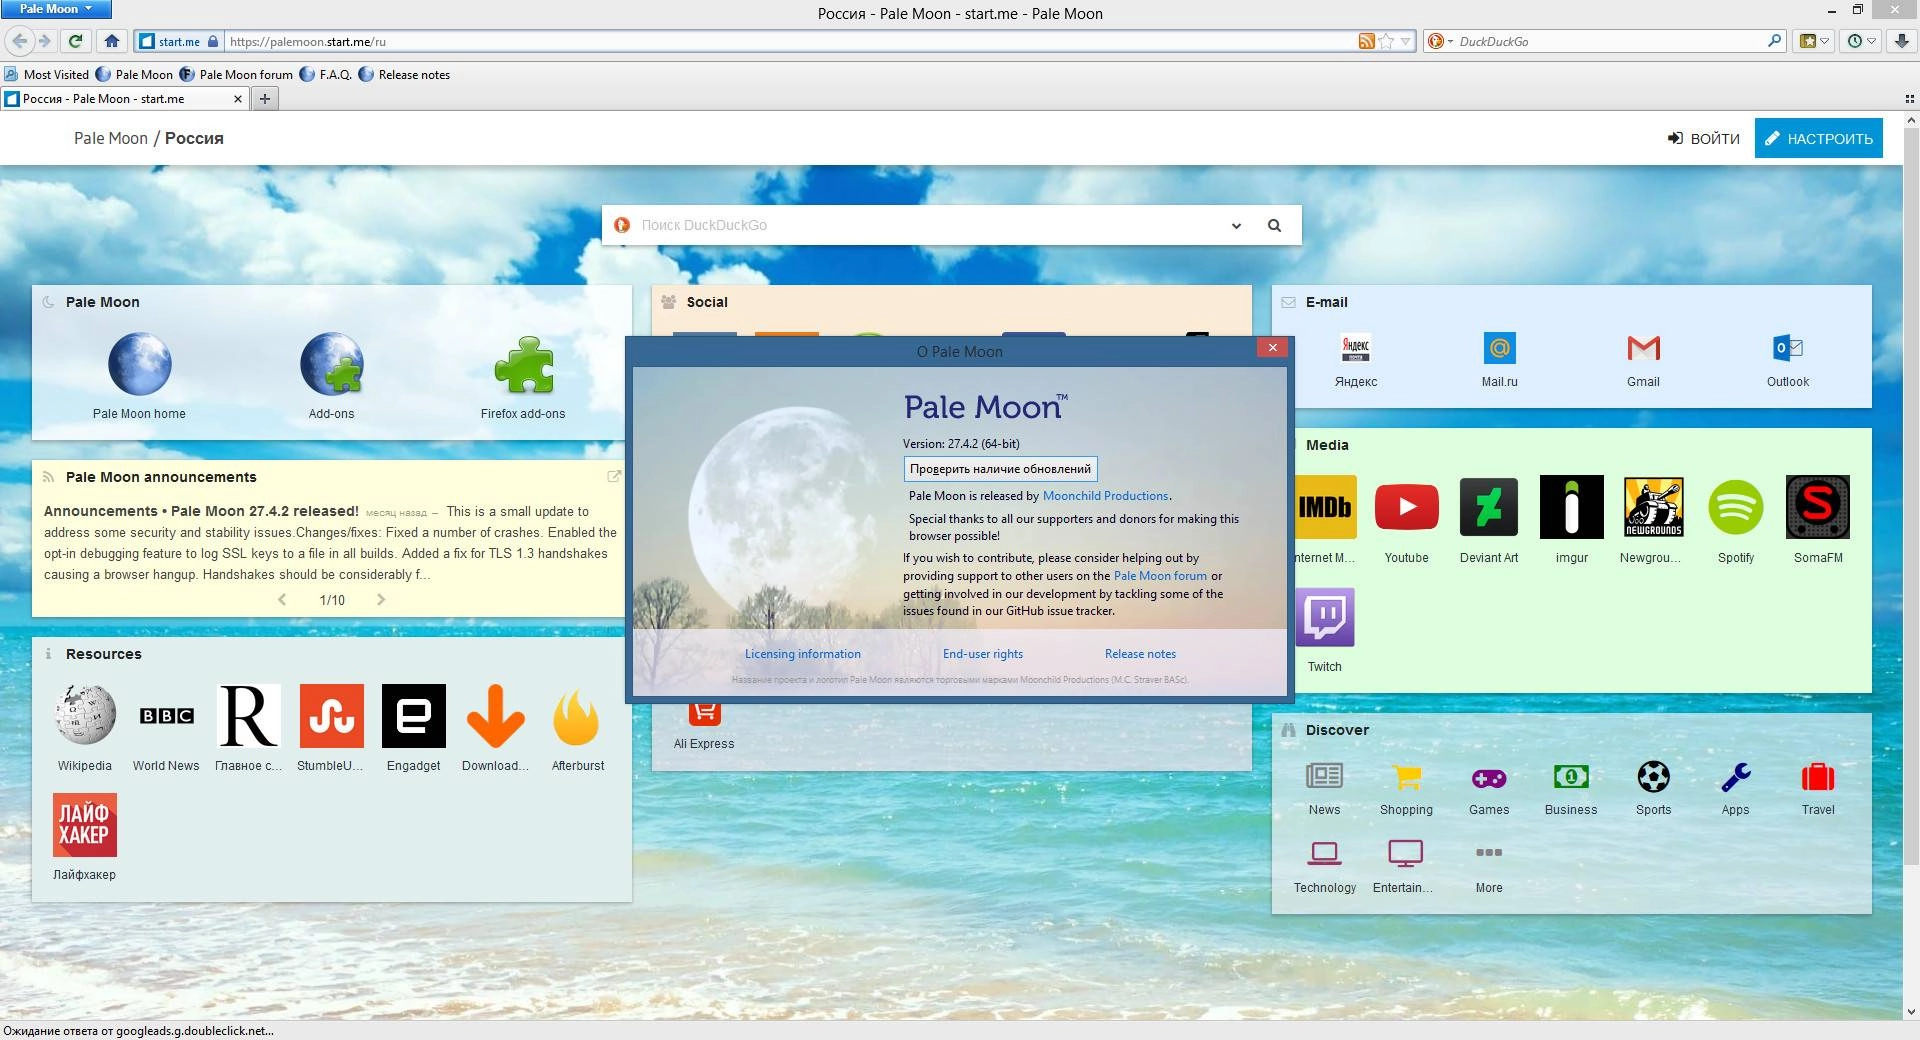1920x1040 pixels.
Task: Expand the address bar history dropdown
Action: pyautogui.click(x=1405, y=41)
